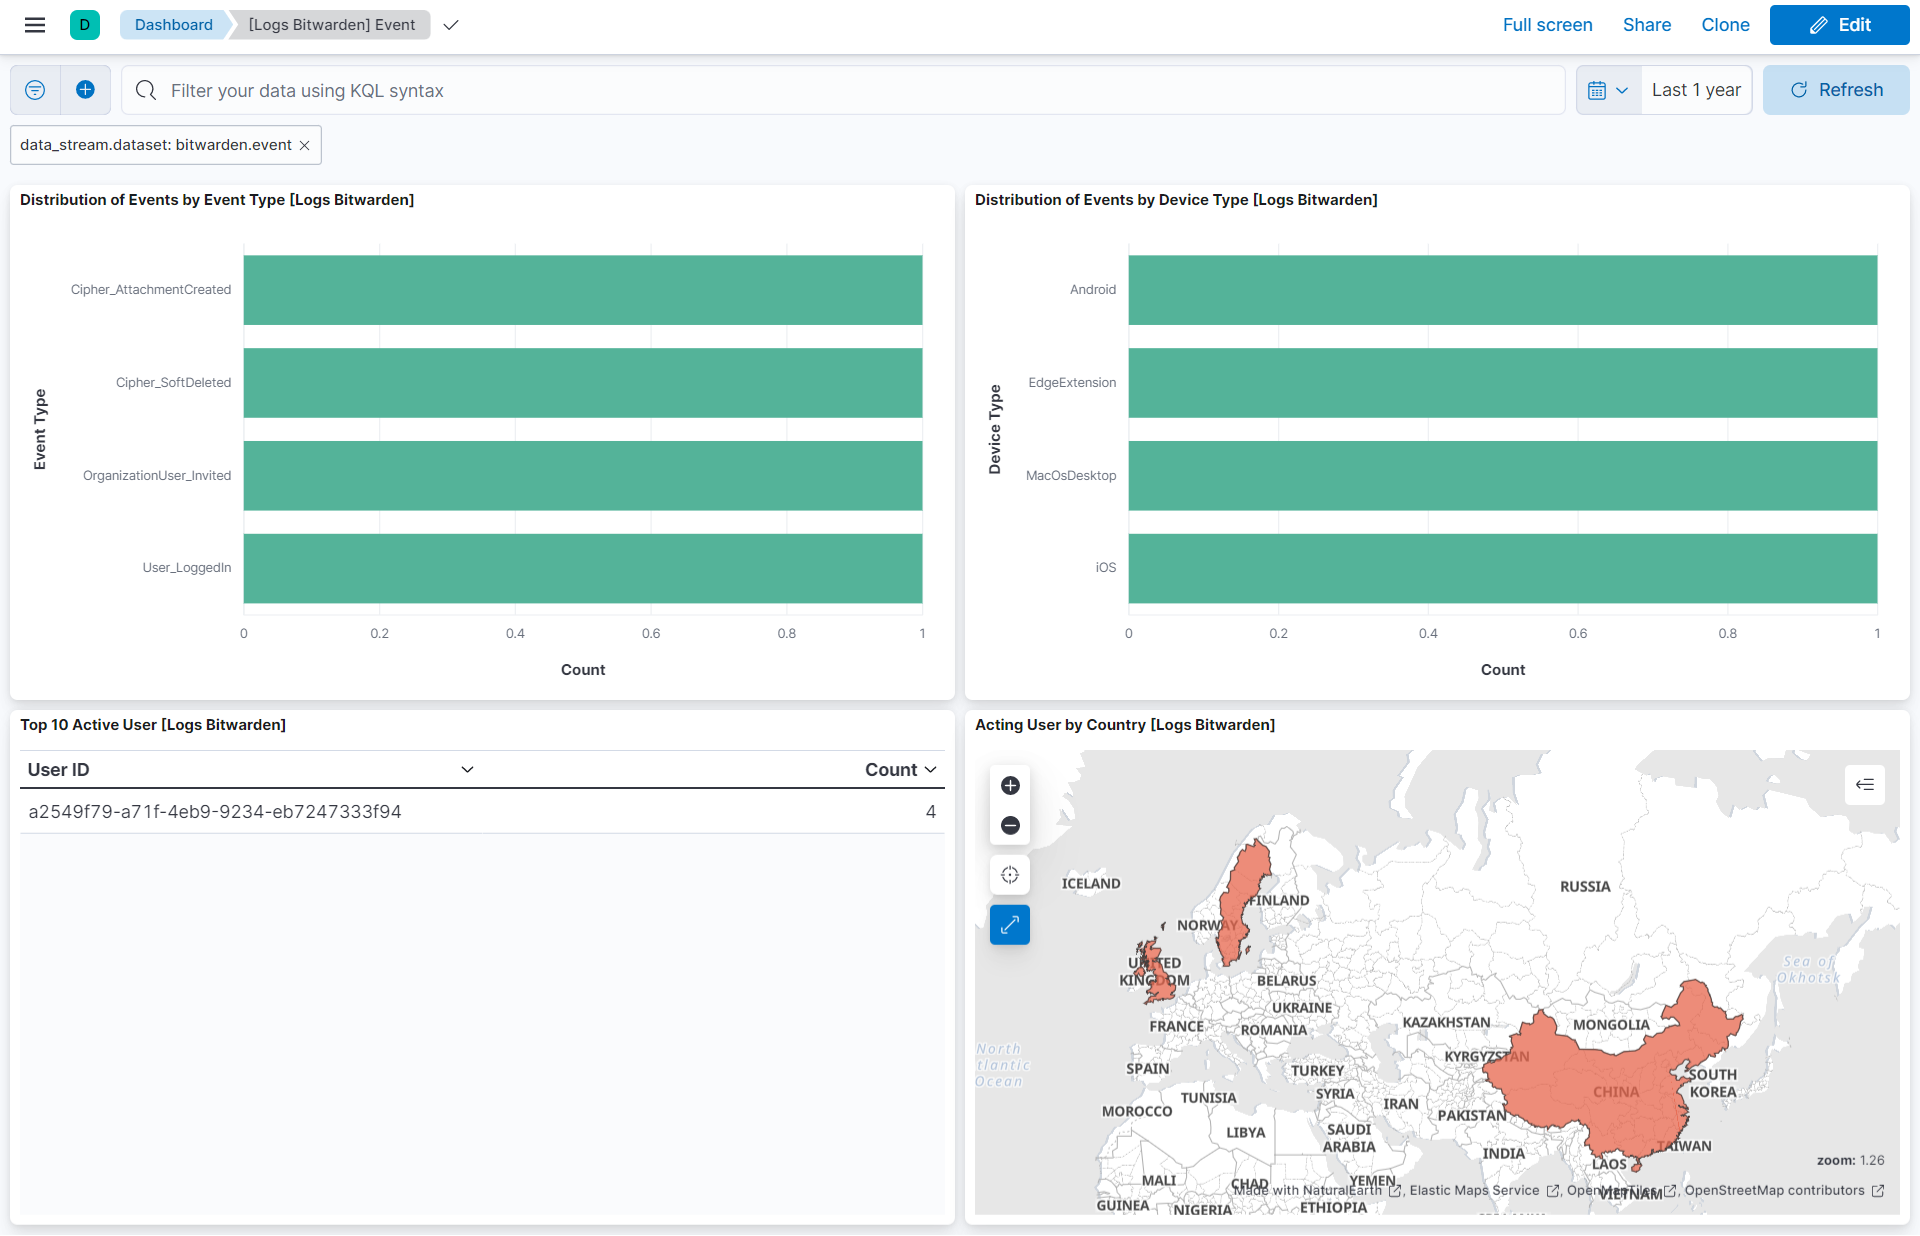Open the hamburger navigation menu
The width and height of the screenshot is (1920, 1236).
pyautogui.click(x=35, y=25)
